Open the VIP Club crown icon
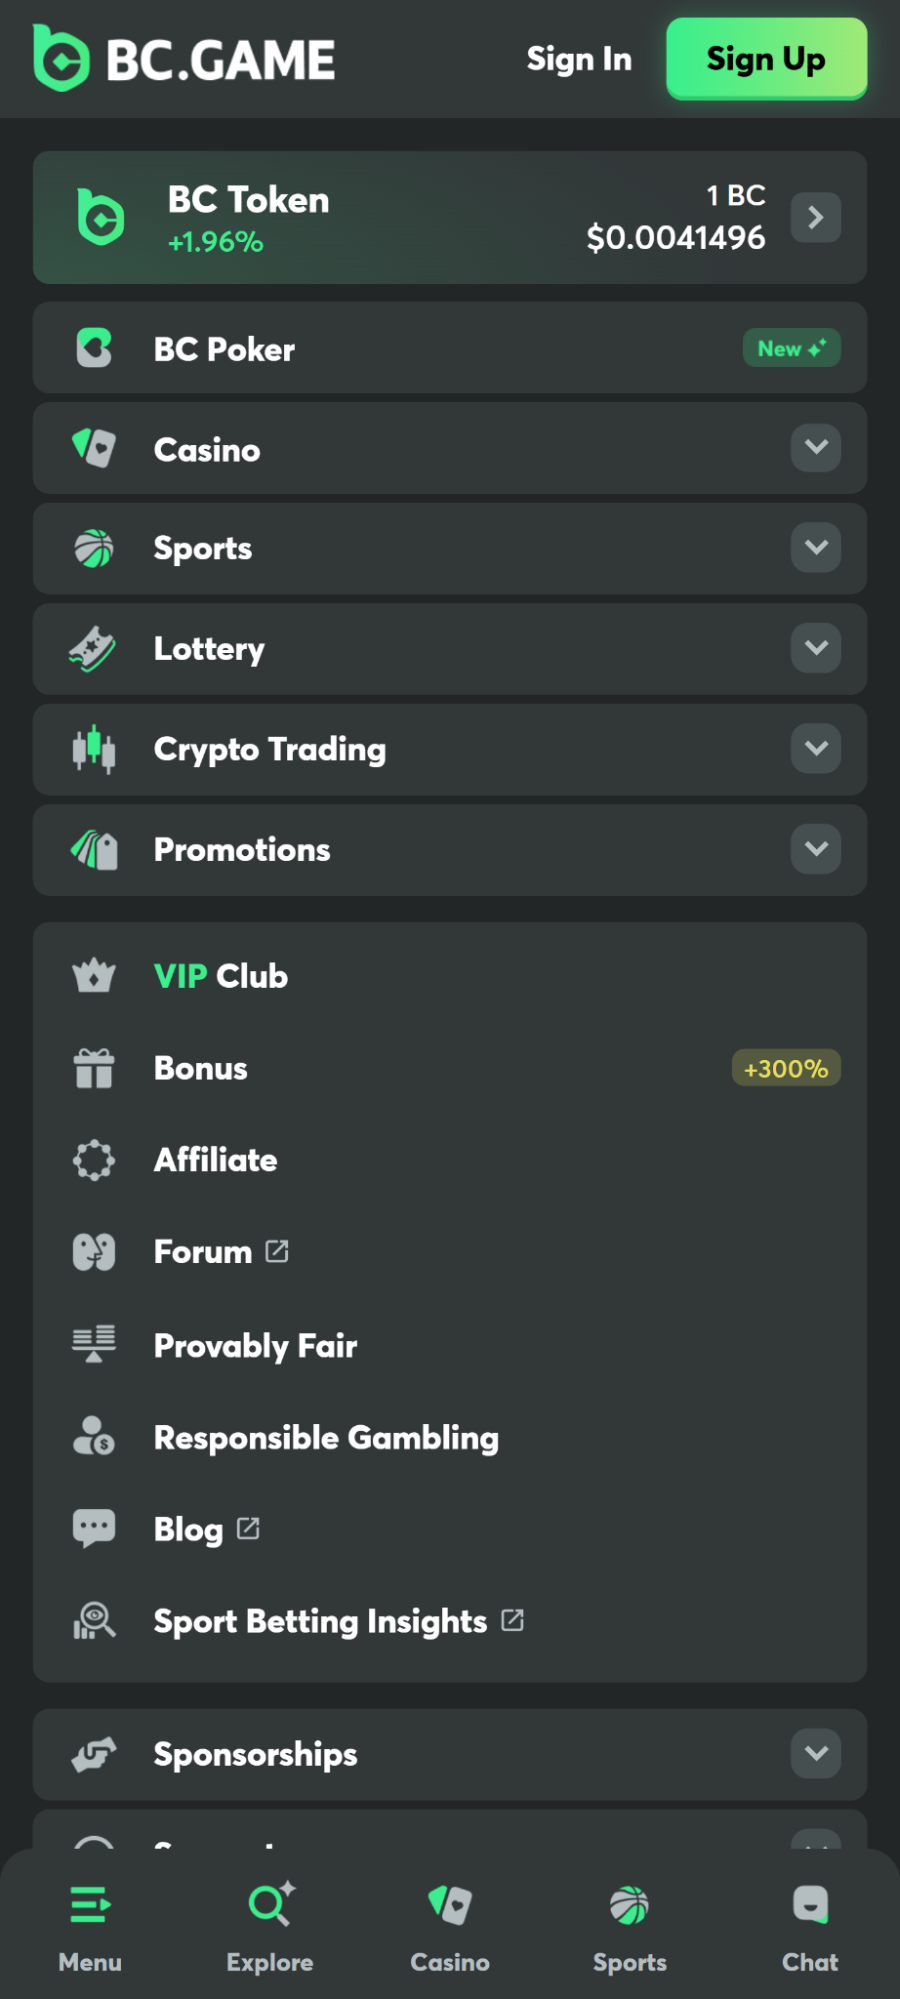 (94, 976)
